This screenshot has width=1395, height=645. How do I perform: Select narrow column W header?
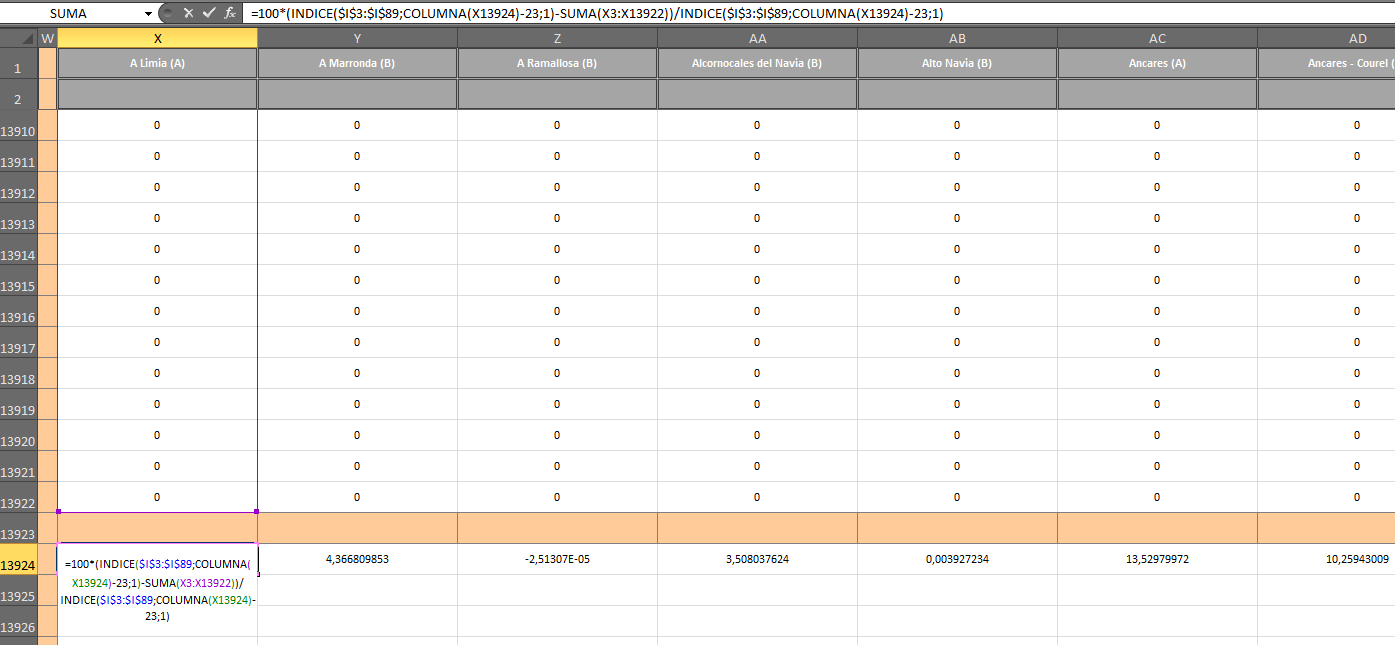[47, 38]
